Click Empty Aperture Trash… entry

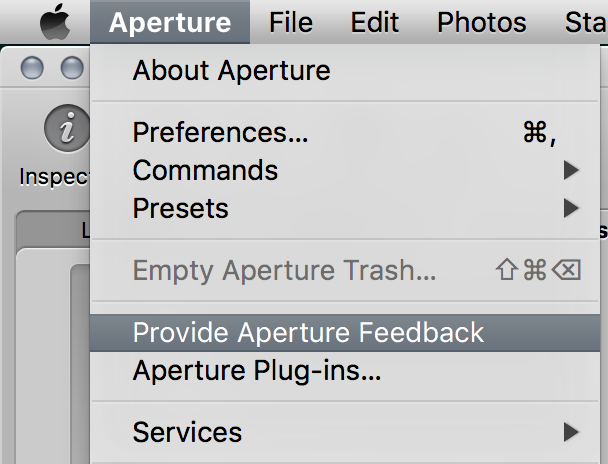click(284, 270)
